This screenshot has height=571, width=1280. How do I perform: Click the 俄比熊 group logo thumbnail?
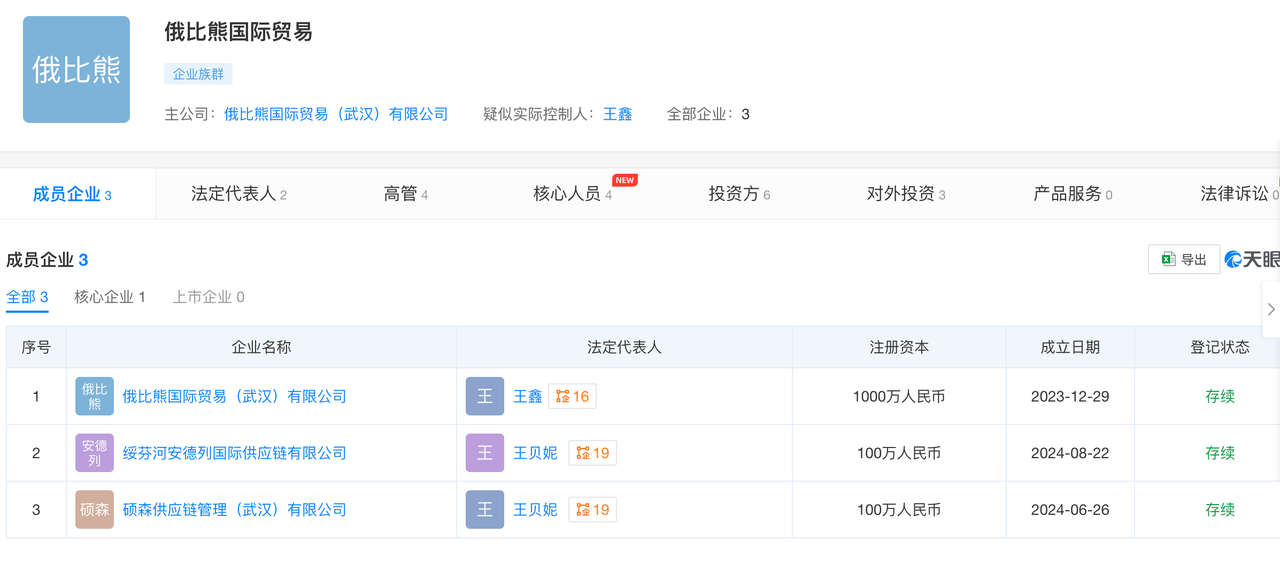[77, 70]
